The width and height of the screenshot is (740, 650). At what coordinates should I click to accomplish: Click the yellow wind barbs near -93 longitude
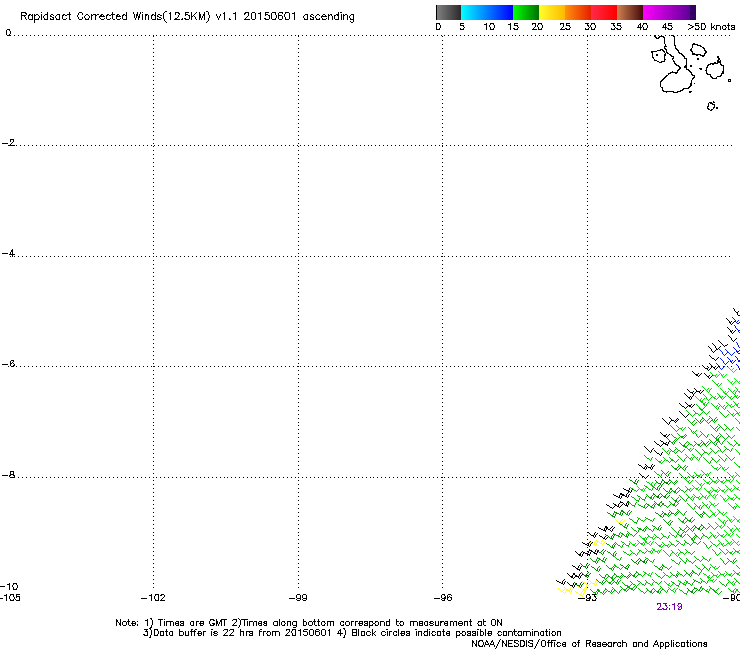(576, 589)
